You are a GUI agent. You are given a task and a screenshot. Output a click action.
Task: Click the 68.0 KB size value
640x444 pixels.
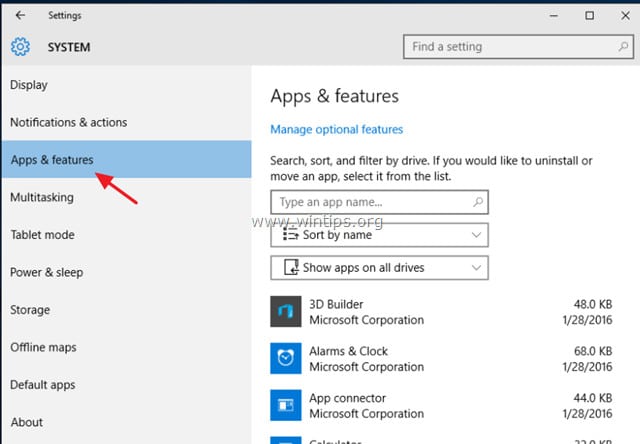593,351
